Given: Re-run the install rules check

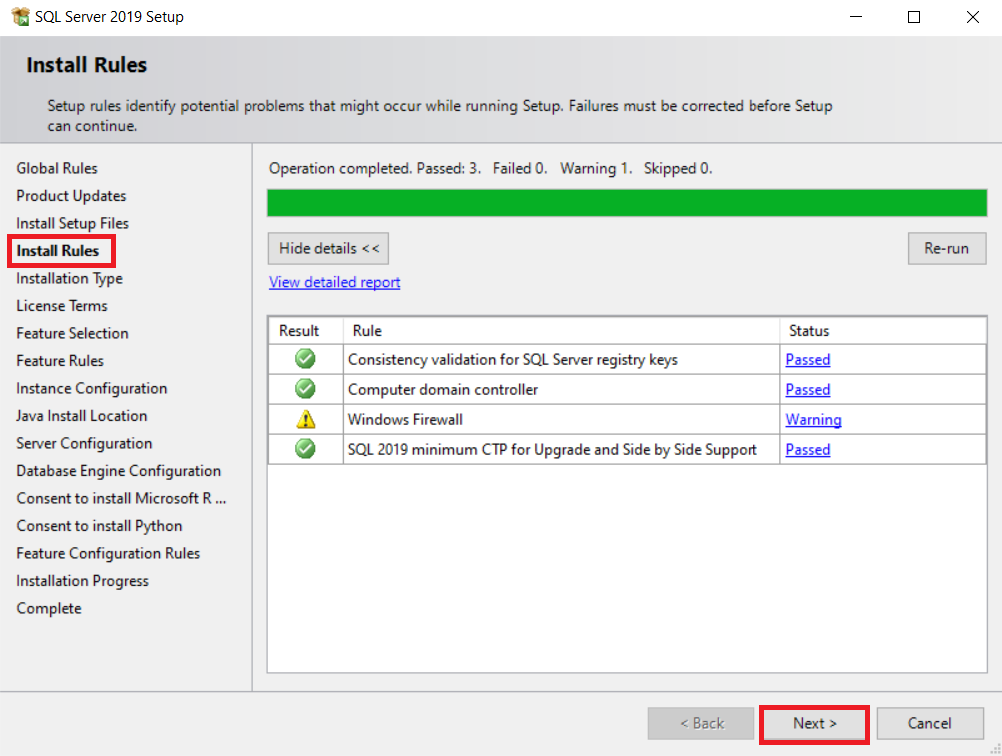Looking at the screenshot, I should point(946,249).
